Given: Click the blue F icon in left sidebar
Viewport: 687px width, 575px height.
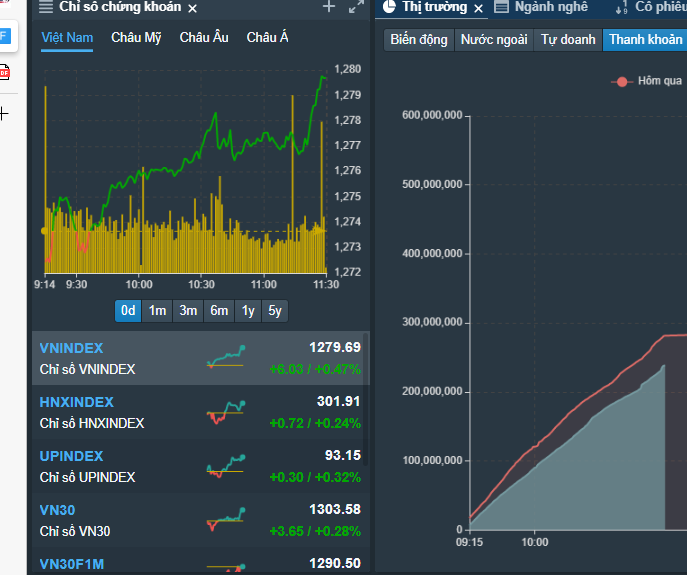Looking at the screenshot, I should click(4, 36).
